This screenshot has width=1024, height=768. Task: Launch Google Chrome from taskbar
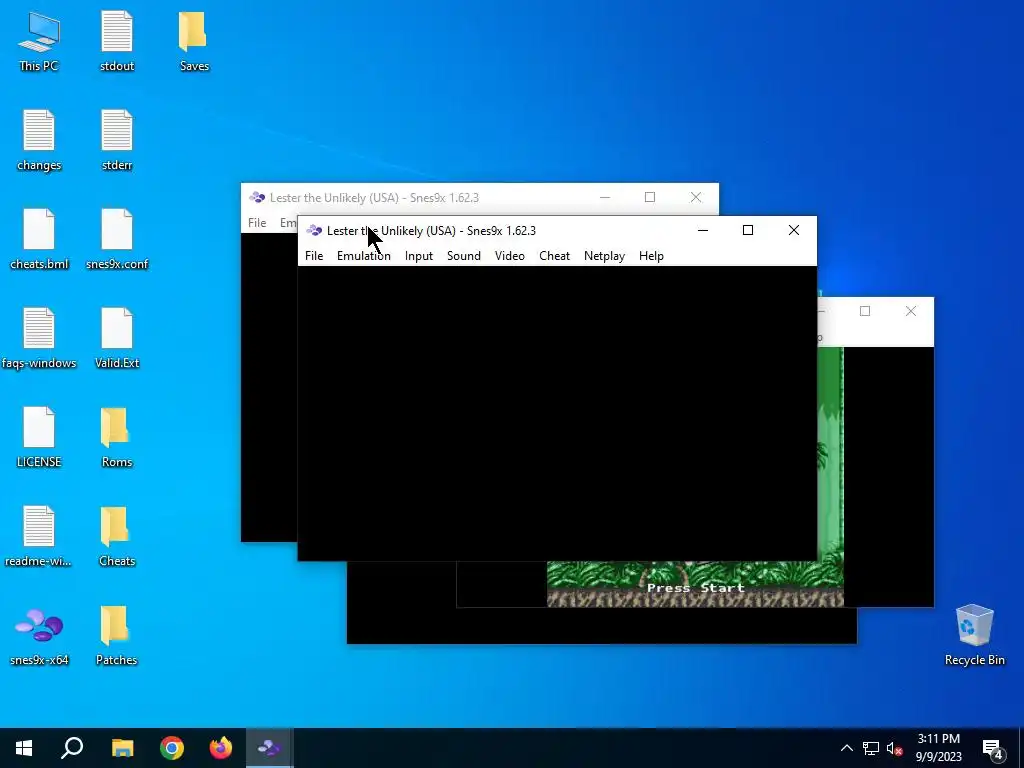(172, 748)
